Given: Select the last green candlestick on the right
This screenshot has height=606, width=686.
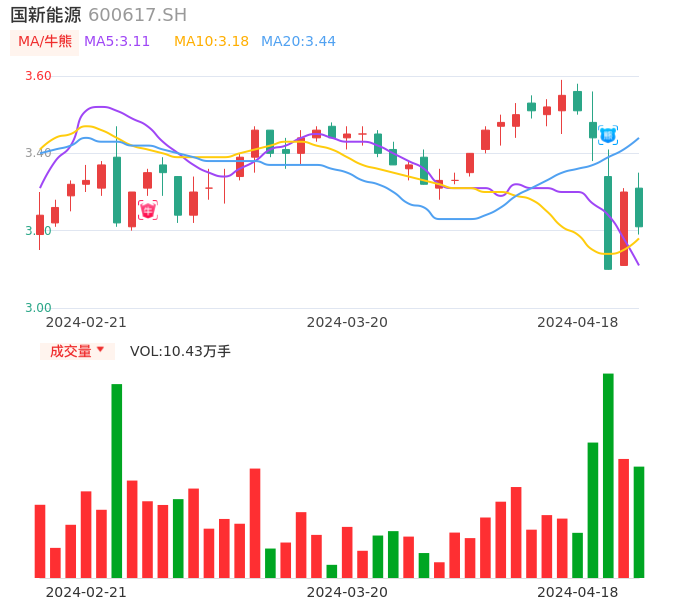Looking at the screenshot, I should coord(638,207).
